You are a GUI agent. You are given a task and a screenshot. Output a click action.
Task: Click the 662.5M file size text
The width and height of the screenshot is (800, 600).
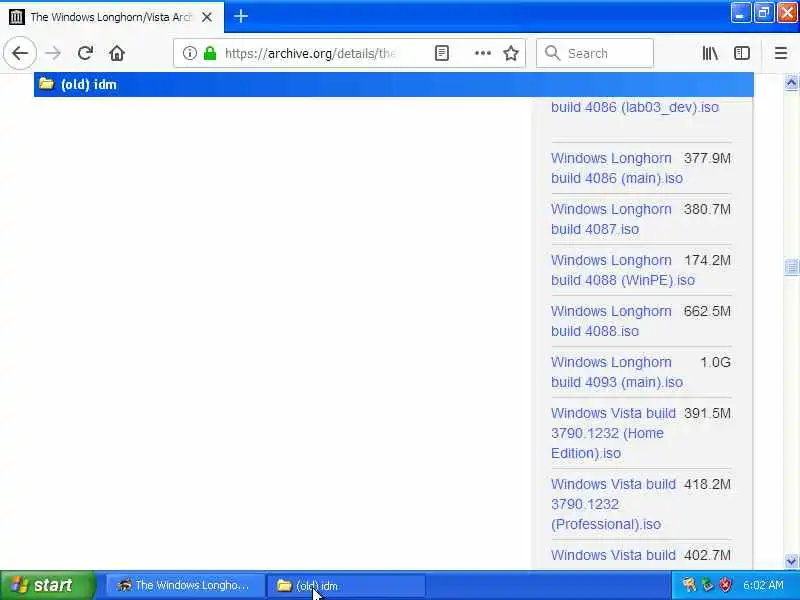click(x=707, y=311)
